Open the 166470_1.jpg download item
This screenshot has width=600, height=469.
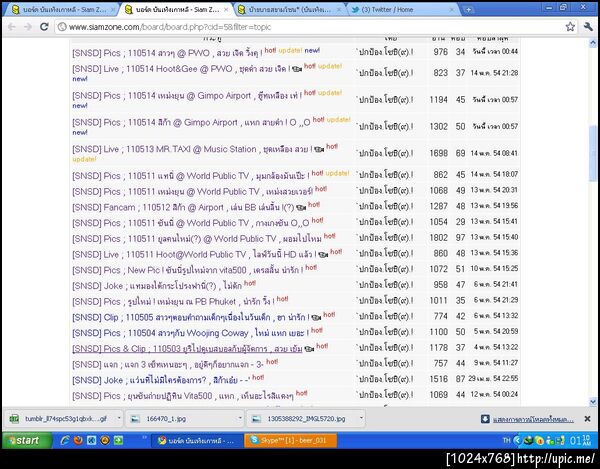[183, 419]
